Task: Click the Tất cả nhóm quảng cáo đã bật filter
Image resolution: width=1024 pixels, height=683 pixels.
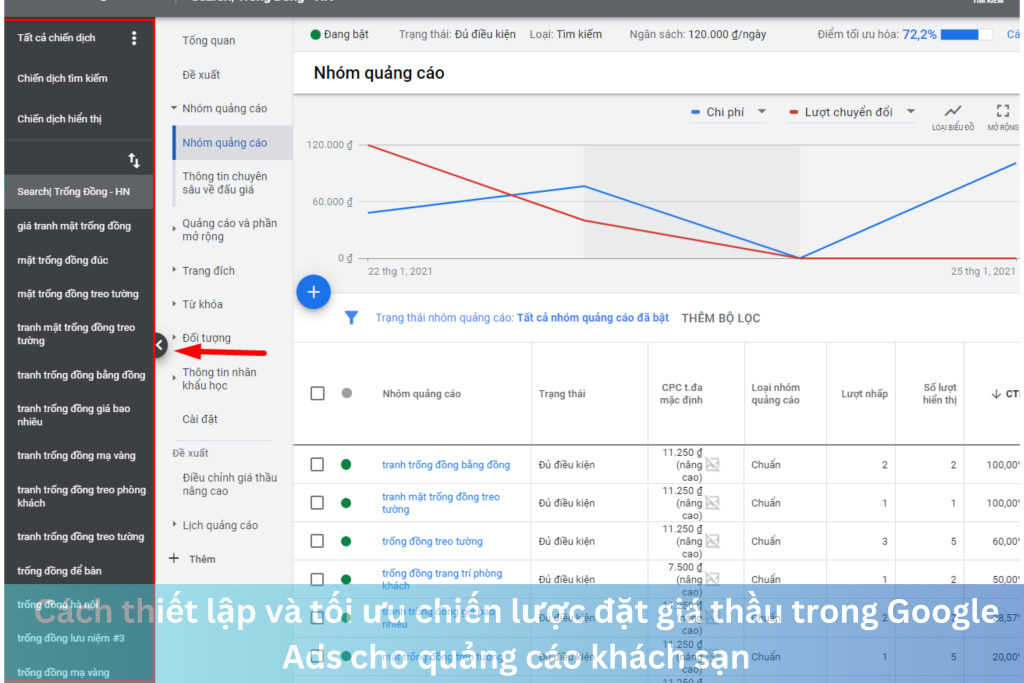Action: tap(593, 318)
